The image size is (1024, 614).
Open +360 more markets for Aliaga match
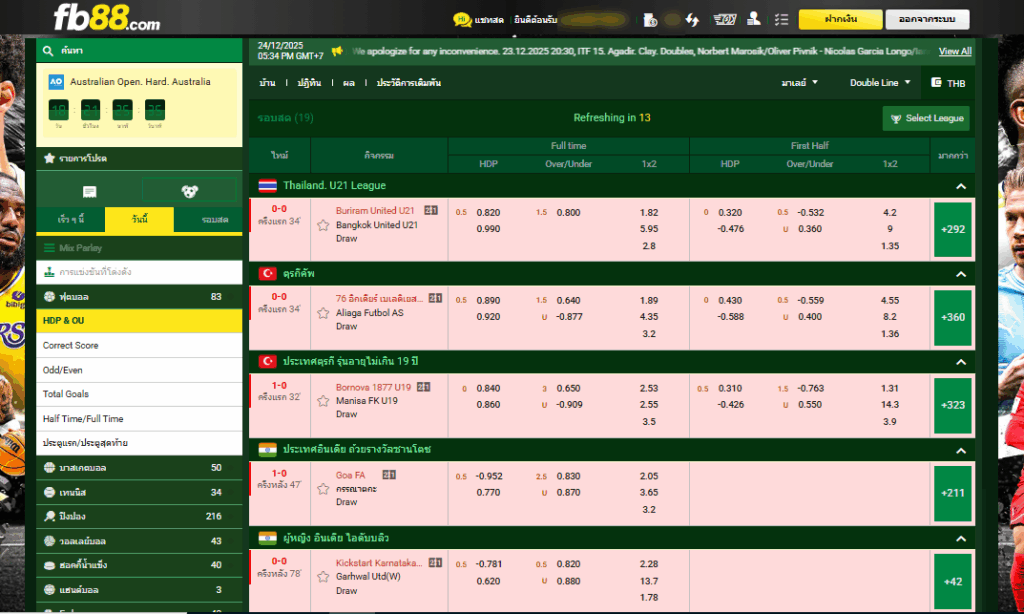[x=953, y=317]
